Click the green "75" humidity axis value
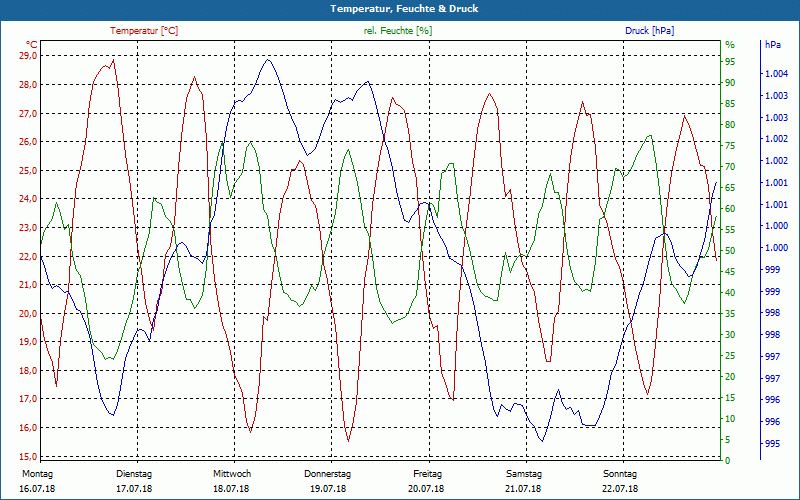 pos(730,145)
